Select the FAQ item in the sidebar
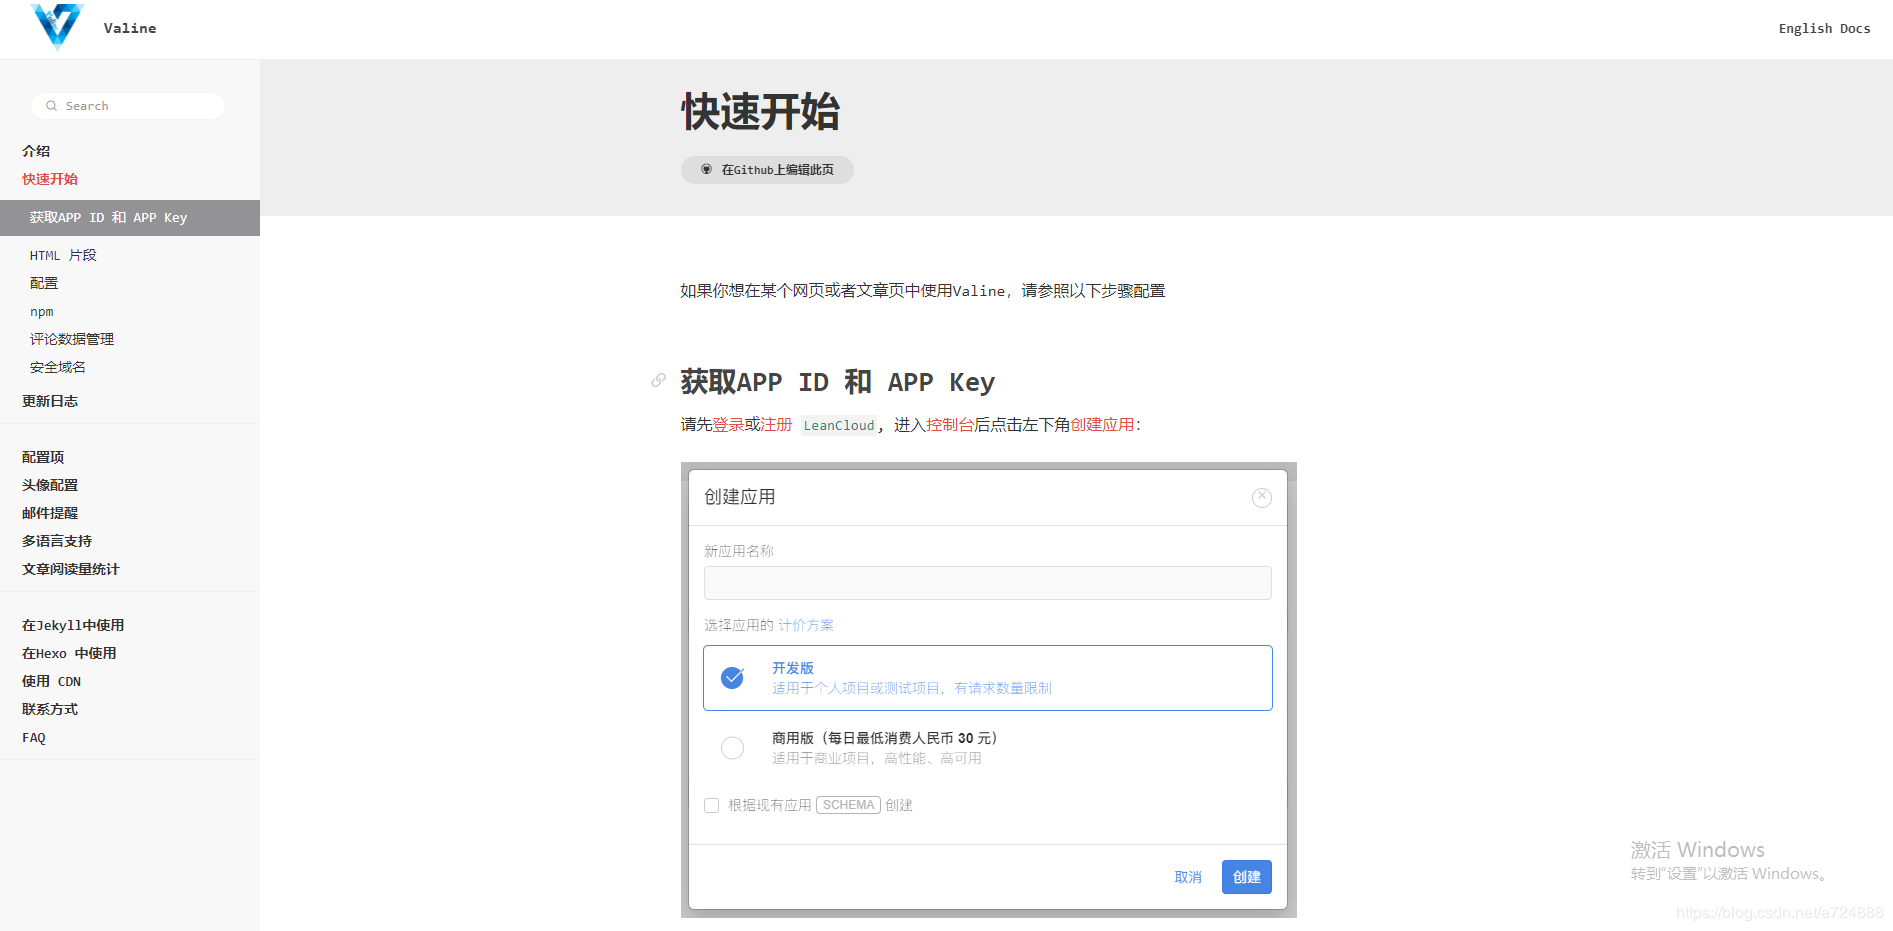1893x931 pixels. (33, 737)
